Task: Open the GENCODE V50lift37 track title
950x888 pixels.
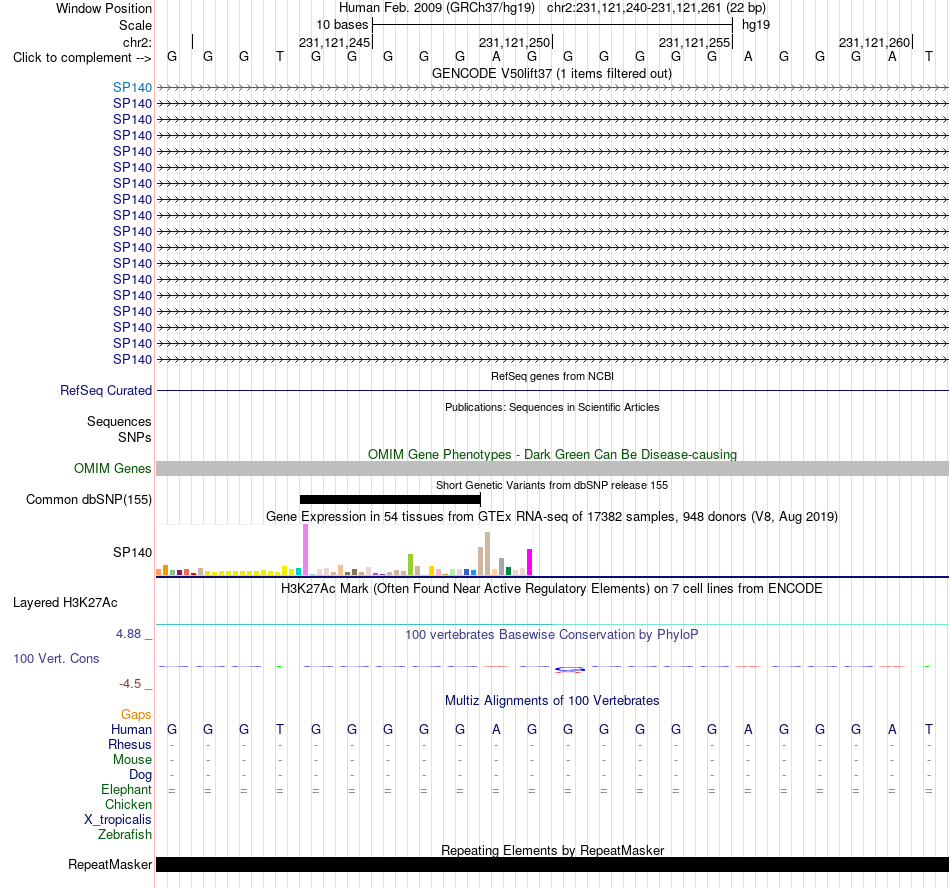Action: coord(552,74)
